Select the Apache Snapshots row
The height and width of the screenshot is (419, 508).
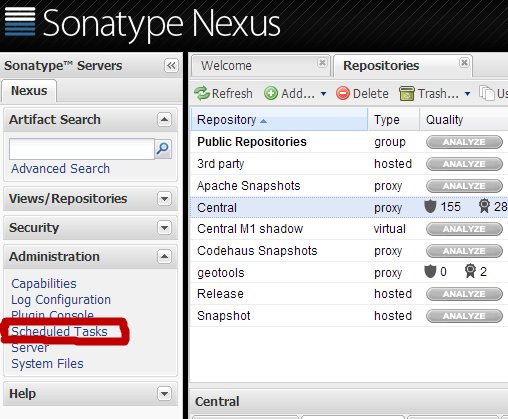(x=349, y=186)
